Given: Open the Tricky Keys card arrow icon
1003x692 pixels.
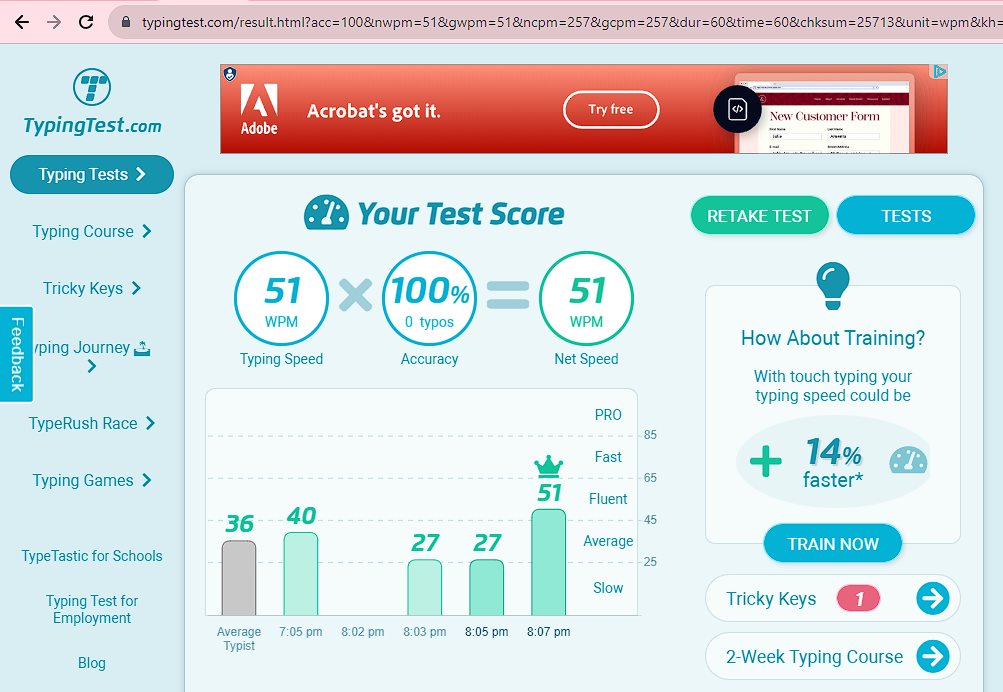Looking at the screenshot, I should click(933, 599).
